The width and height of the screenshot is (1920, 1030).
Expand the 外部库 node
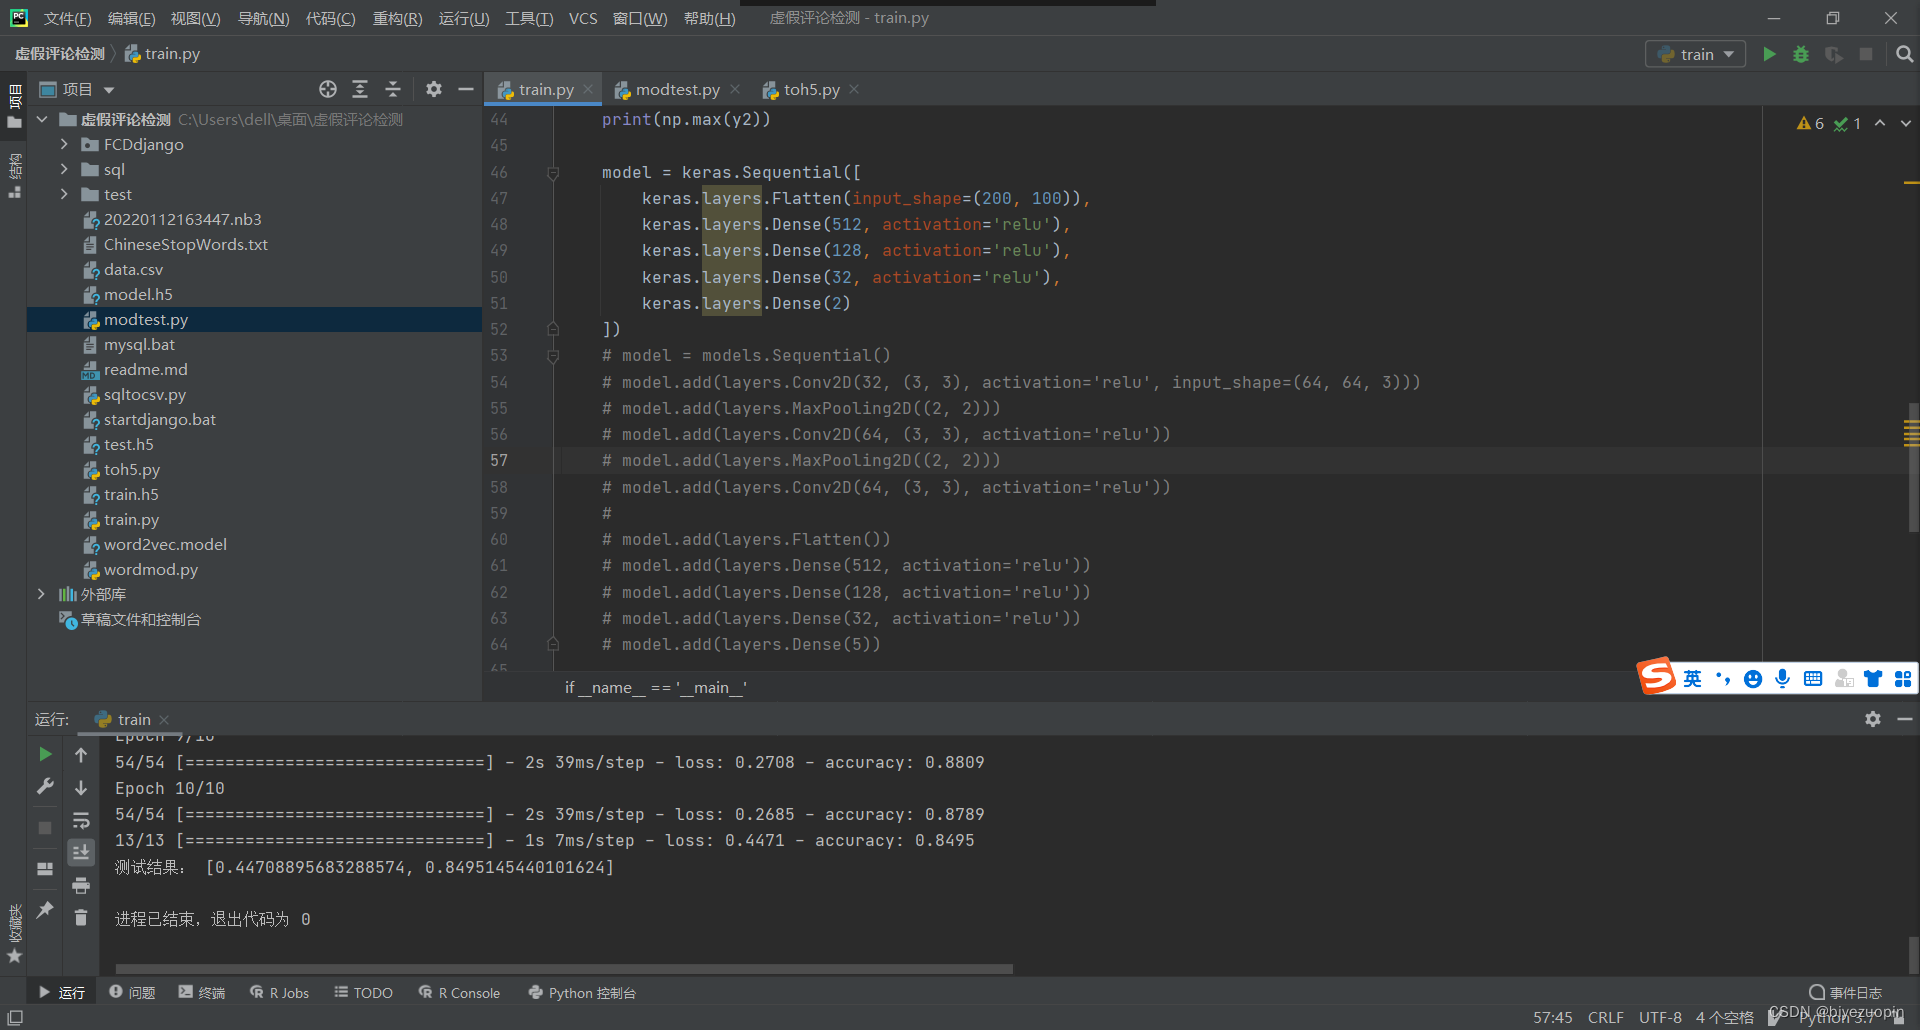tap(42, 594)
